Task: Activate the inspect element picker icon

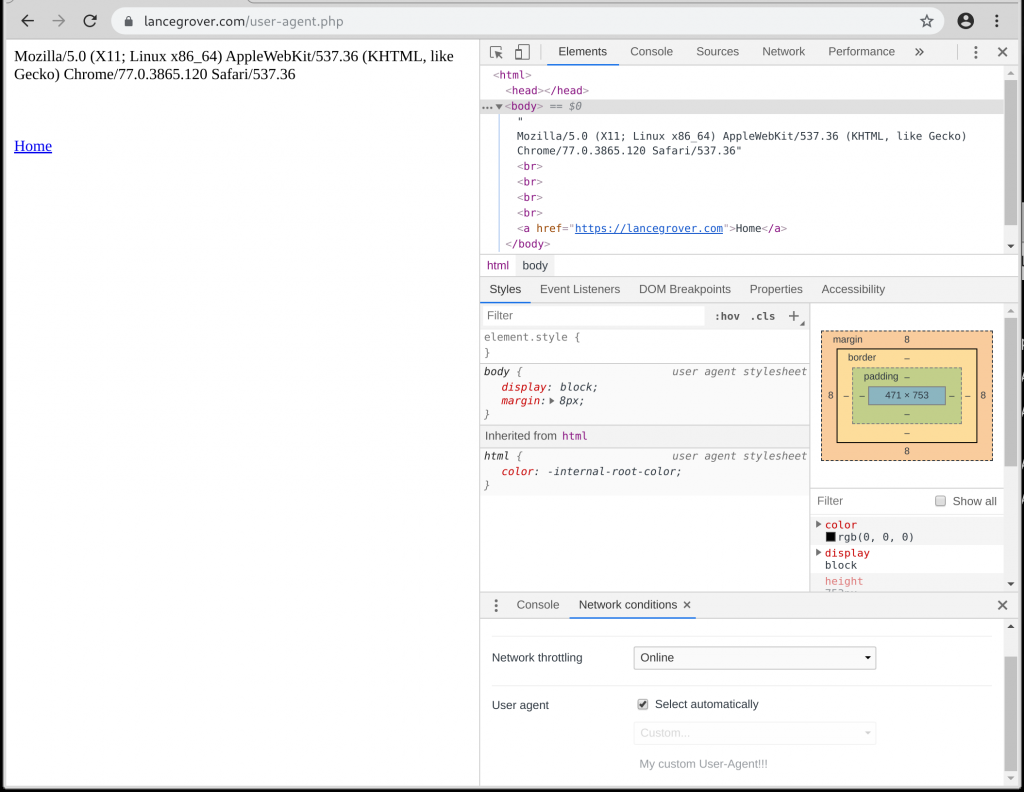Action: pos(496,52)
